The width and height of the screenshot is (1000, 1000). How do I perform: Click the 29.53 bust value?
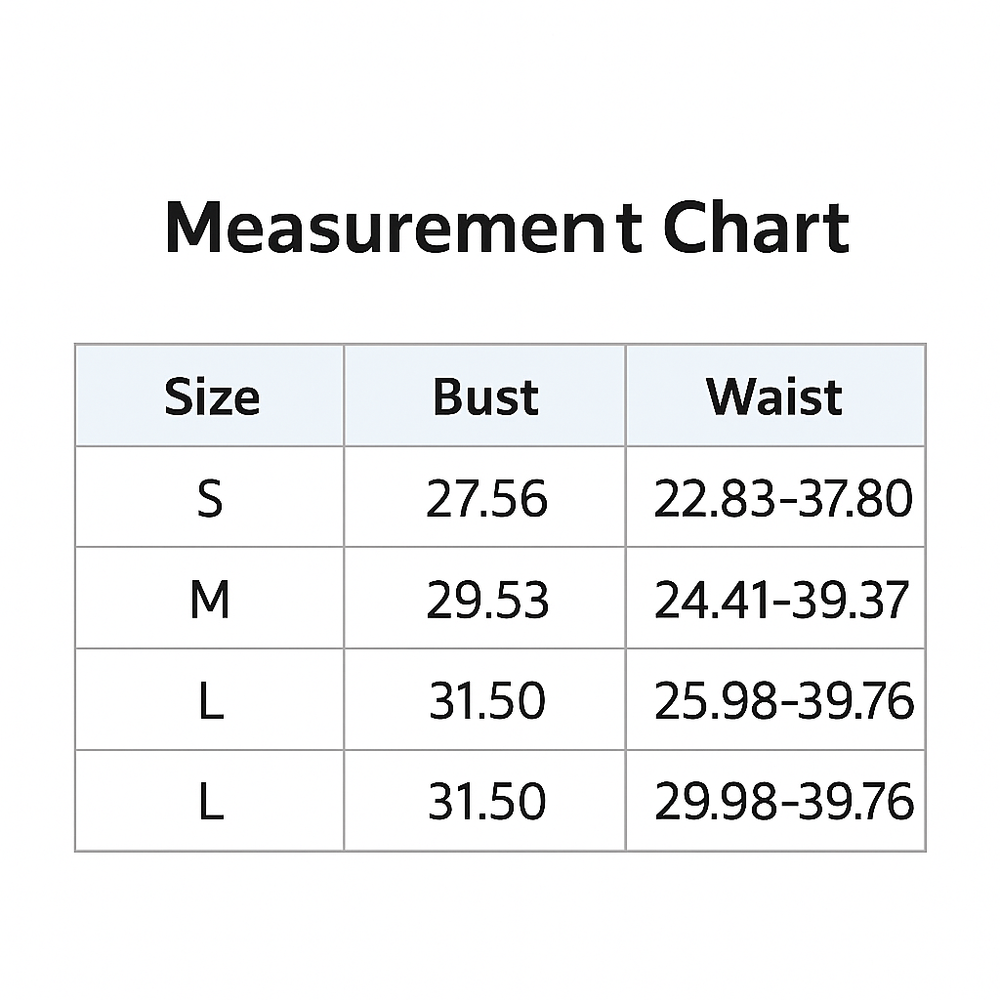point(487,600)
